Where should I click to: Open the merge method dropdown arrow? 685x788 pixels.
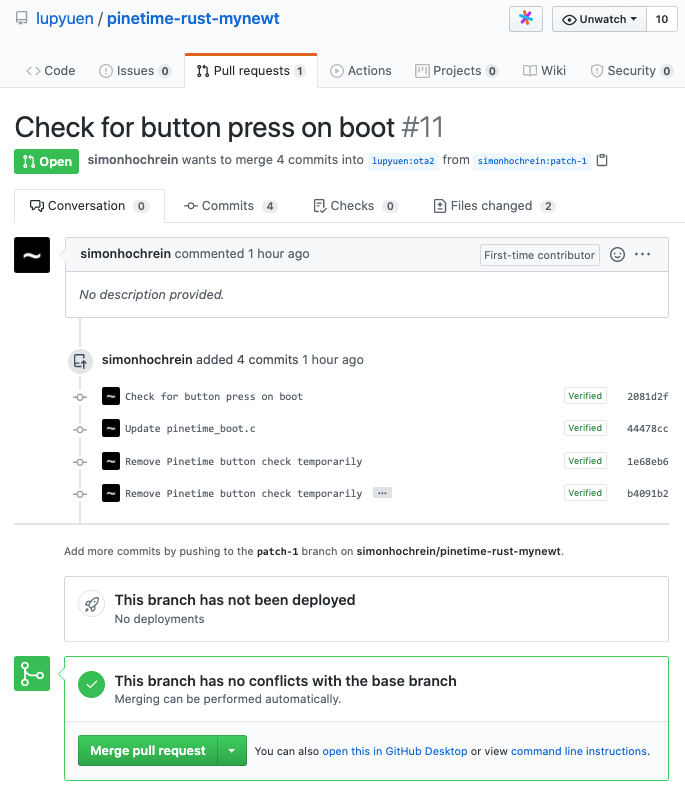[x=232, y=751]
